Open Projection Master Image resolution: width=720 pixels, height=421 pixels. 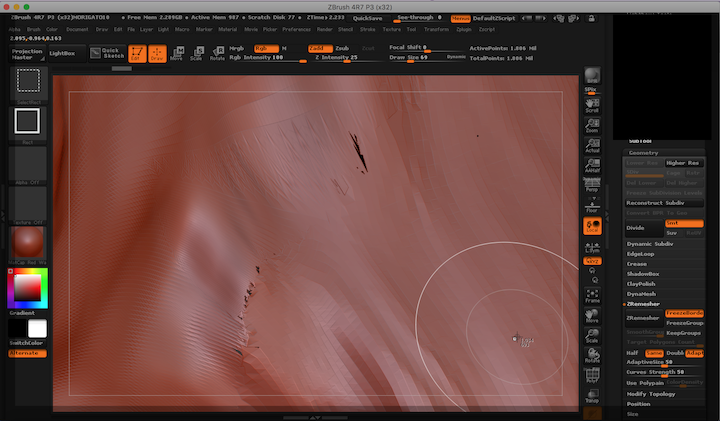pos(28,54)
